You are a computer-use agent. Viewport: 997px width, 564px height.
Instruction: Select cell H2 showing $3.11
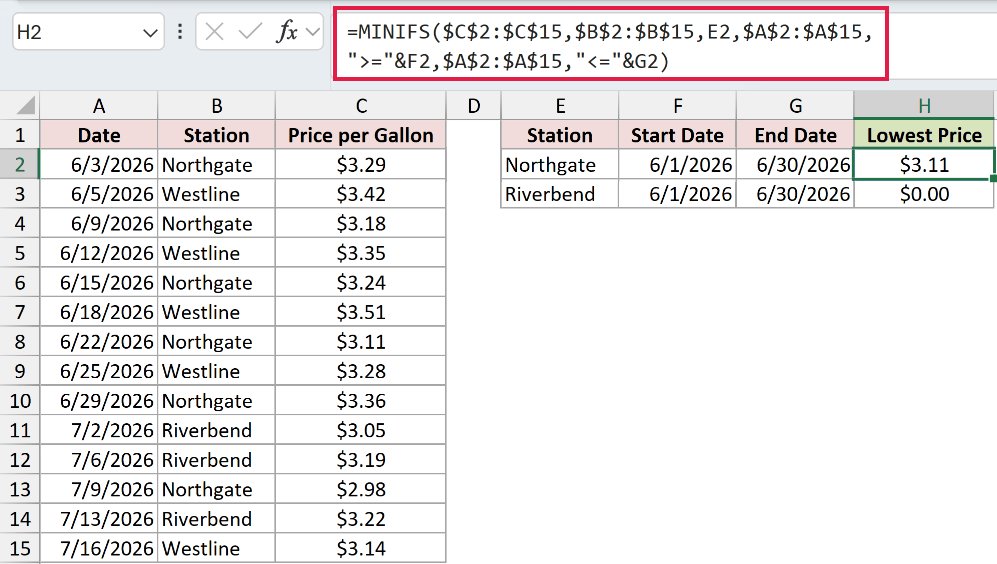924,165
